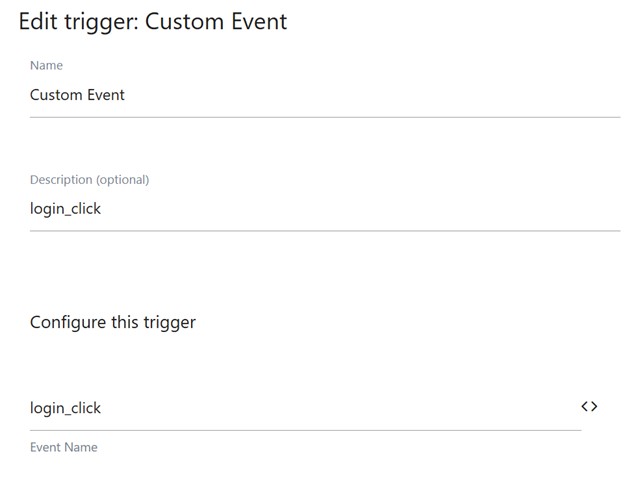
Task: Open variable picker beside Event Name field
Action: pyautogui.click(x=589, y=406)
